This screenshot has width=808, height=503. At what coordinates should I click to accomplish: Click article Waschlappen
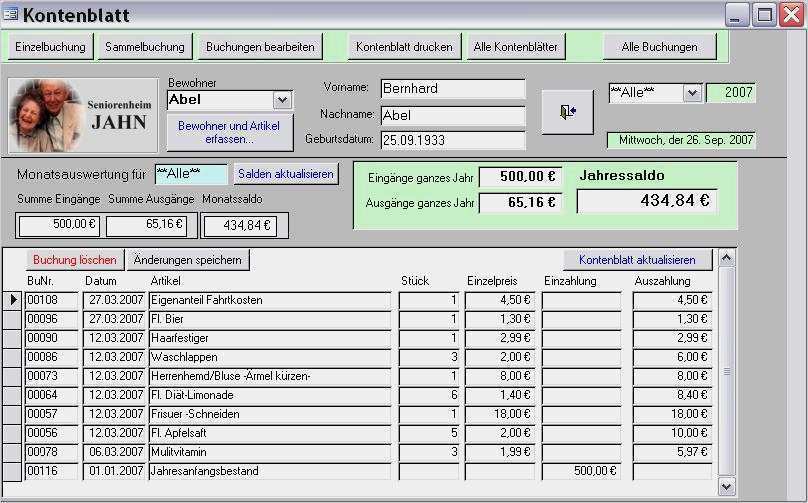[270, 357]
